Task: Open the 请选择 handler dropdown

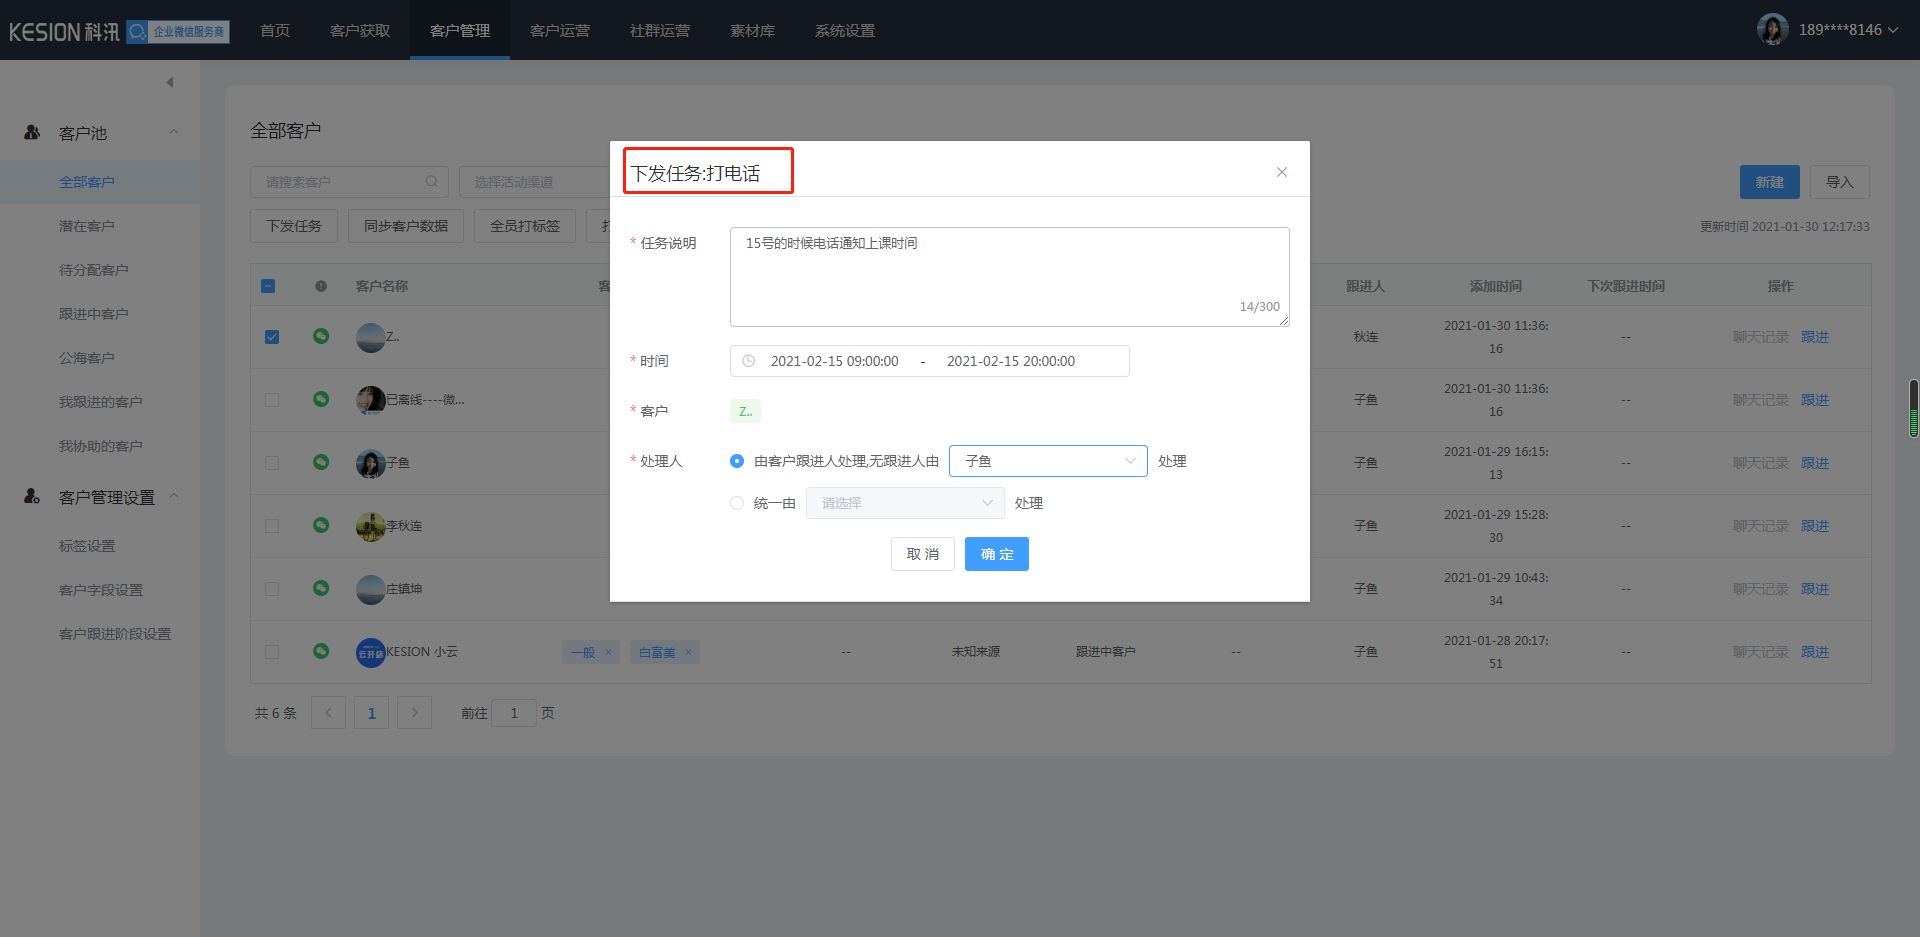Action: pyautogui.click(x=904, y=503)
